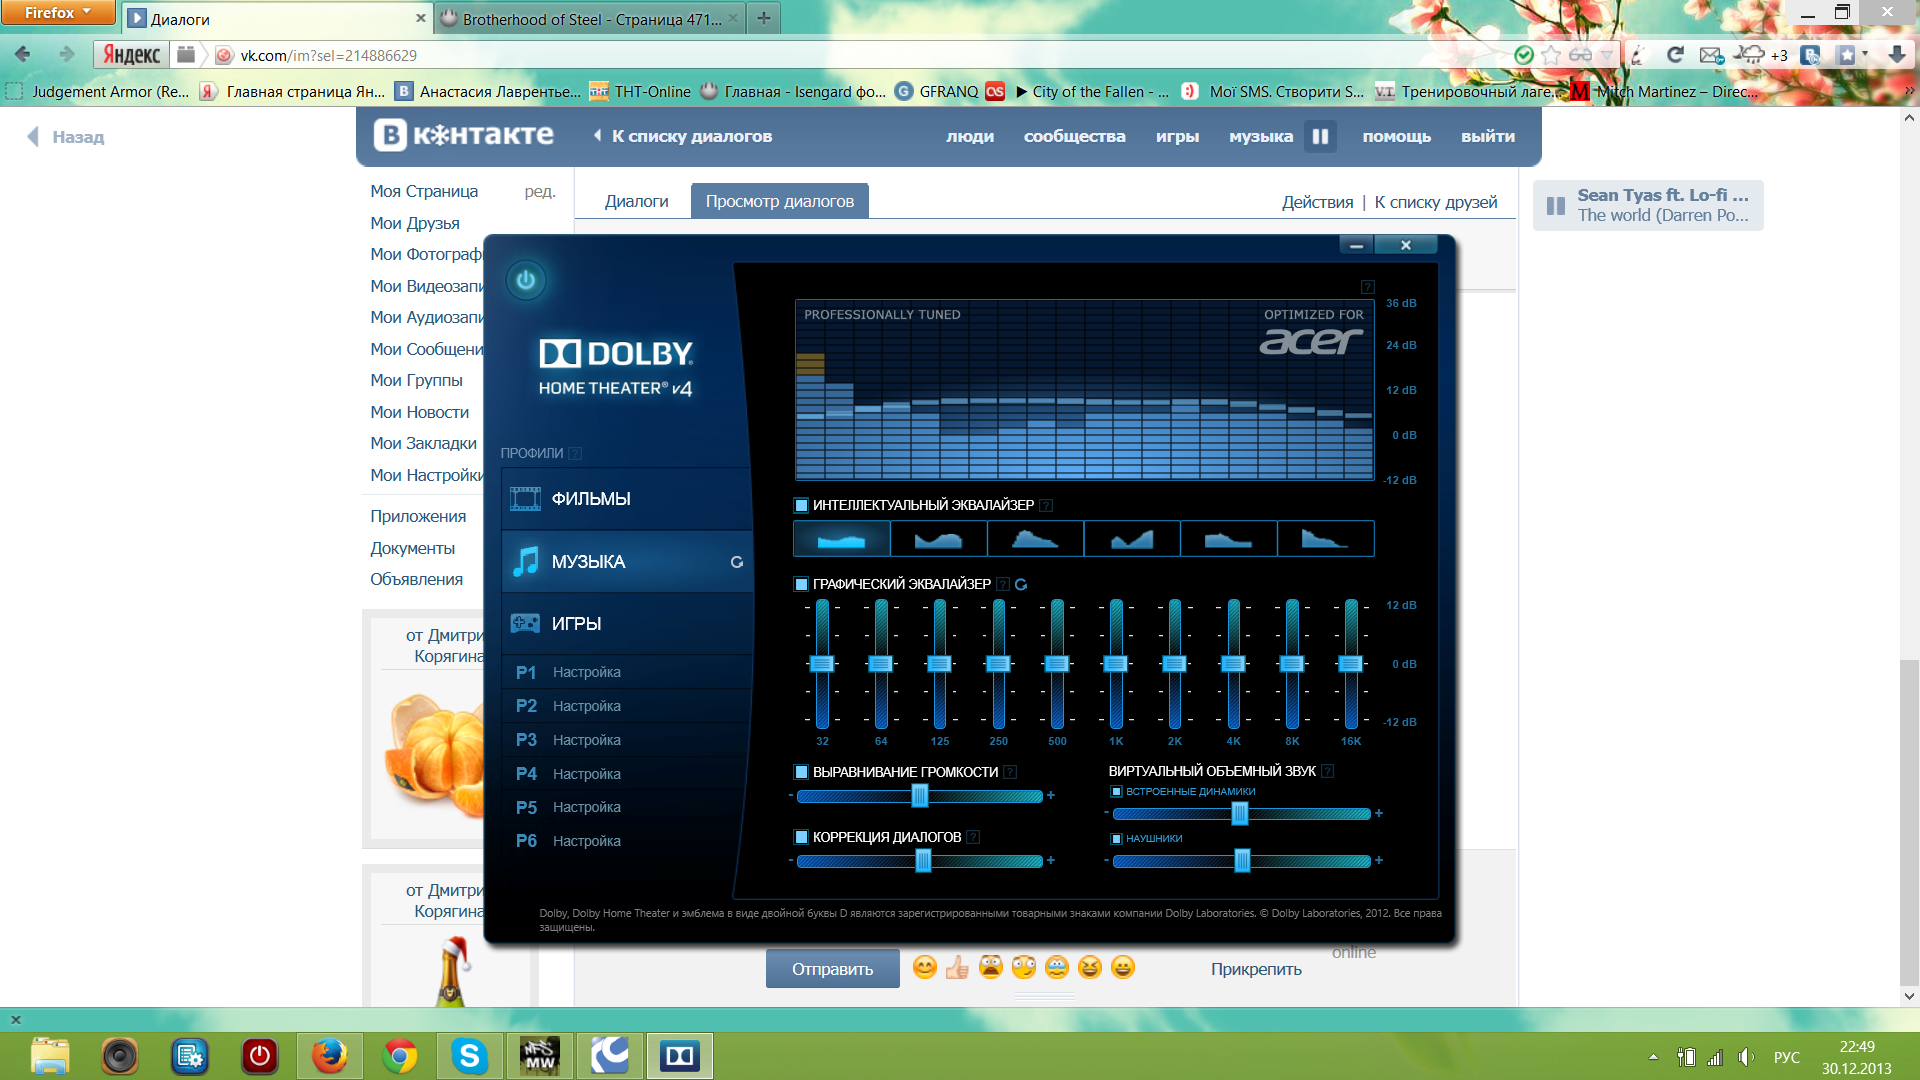Click the reset icon on Музыка profile
The width and height of the screenshot is (1920, 1080).
(x=737, y=562)
